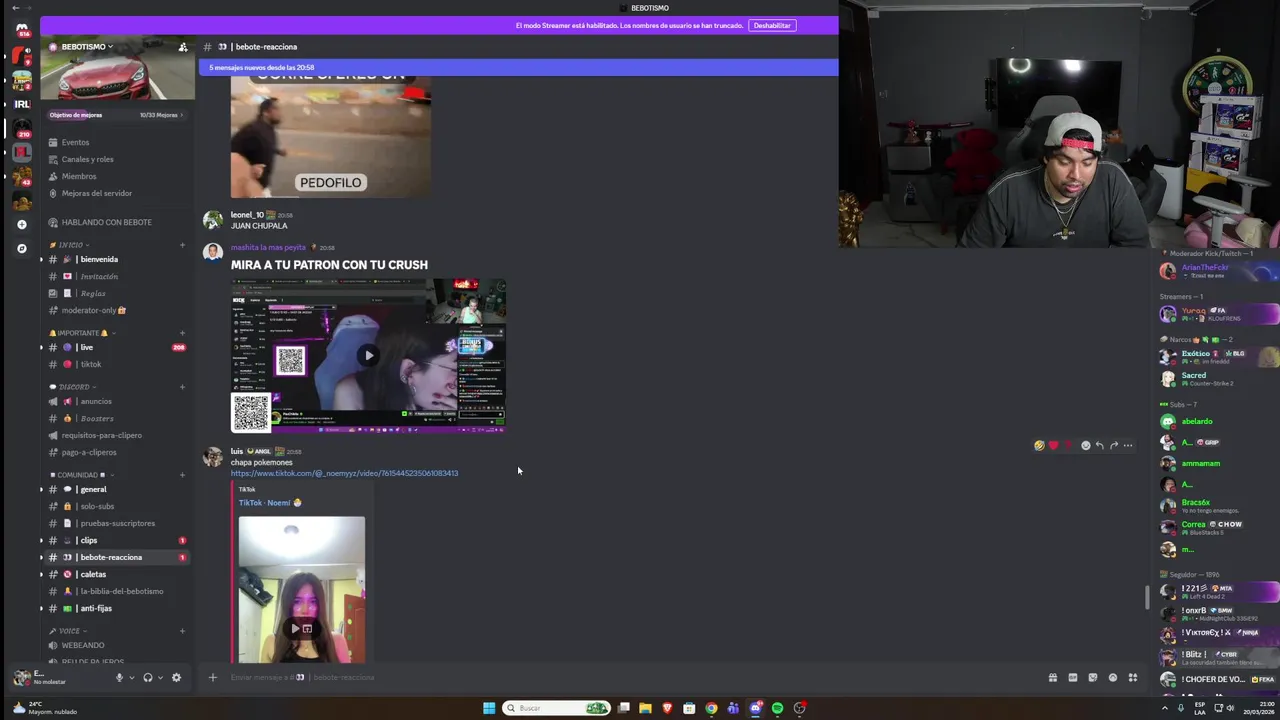Open Discover servers compass icon
Viewport: 1280px width, 720px height.
click(21, 248)
